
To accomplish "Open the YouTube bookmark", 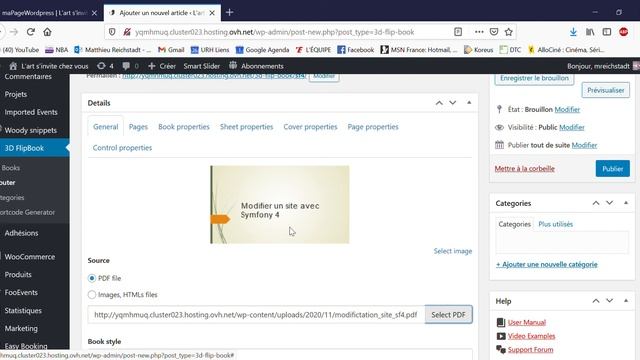I will click(20, 50).
